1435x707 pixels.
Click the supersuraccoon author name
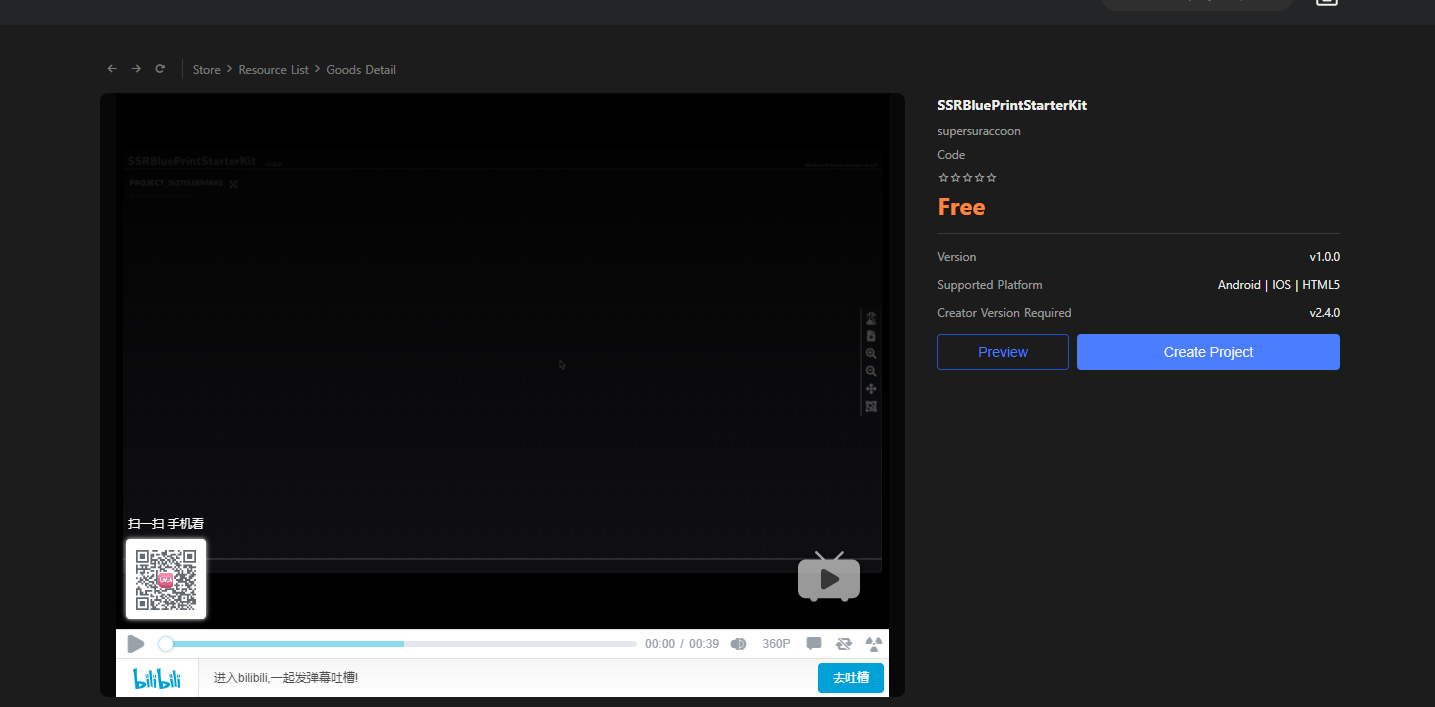click(x=979, y=131)
